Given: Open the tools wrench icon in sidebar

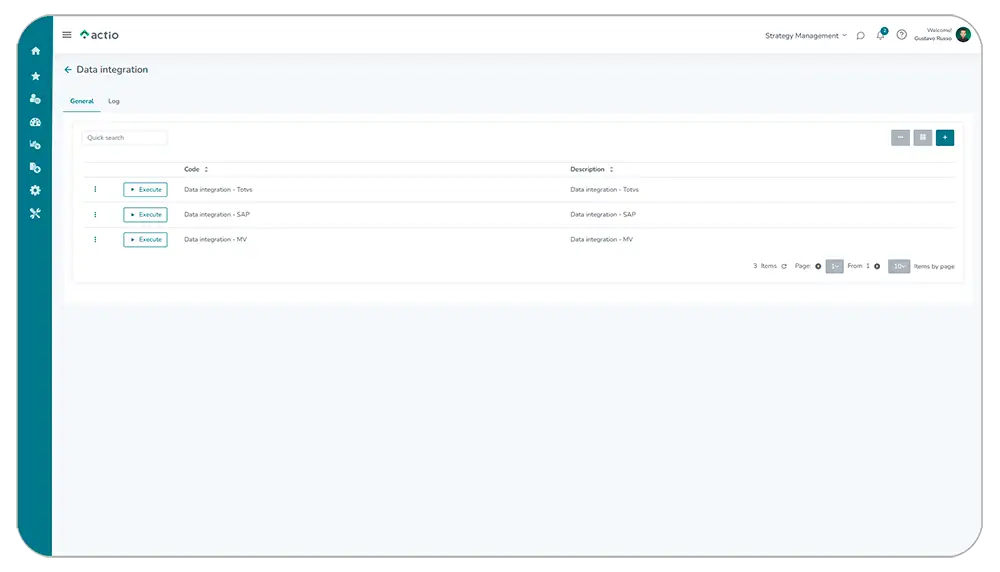Looking at the screenshot, I should pos(36,213).
